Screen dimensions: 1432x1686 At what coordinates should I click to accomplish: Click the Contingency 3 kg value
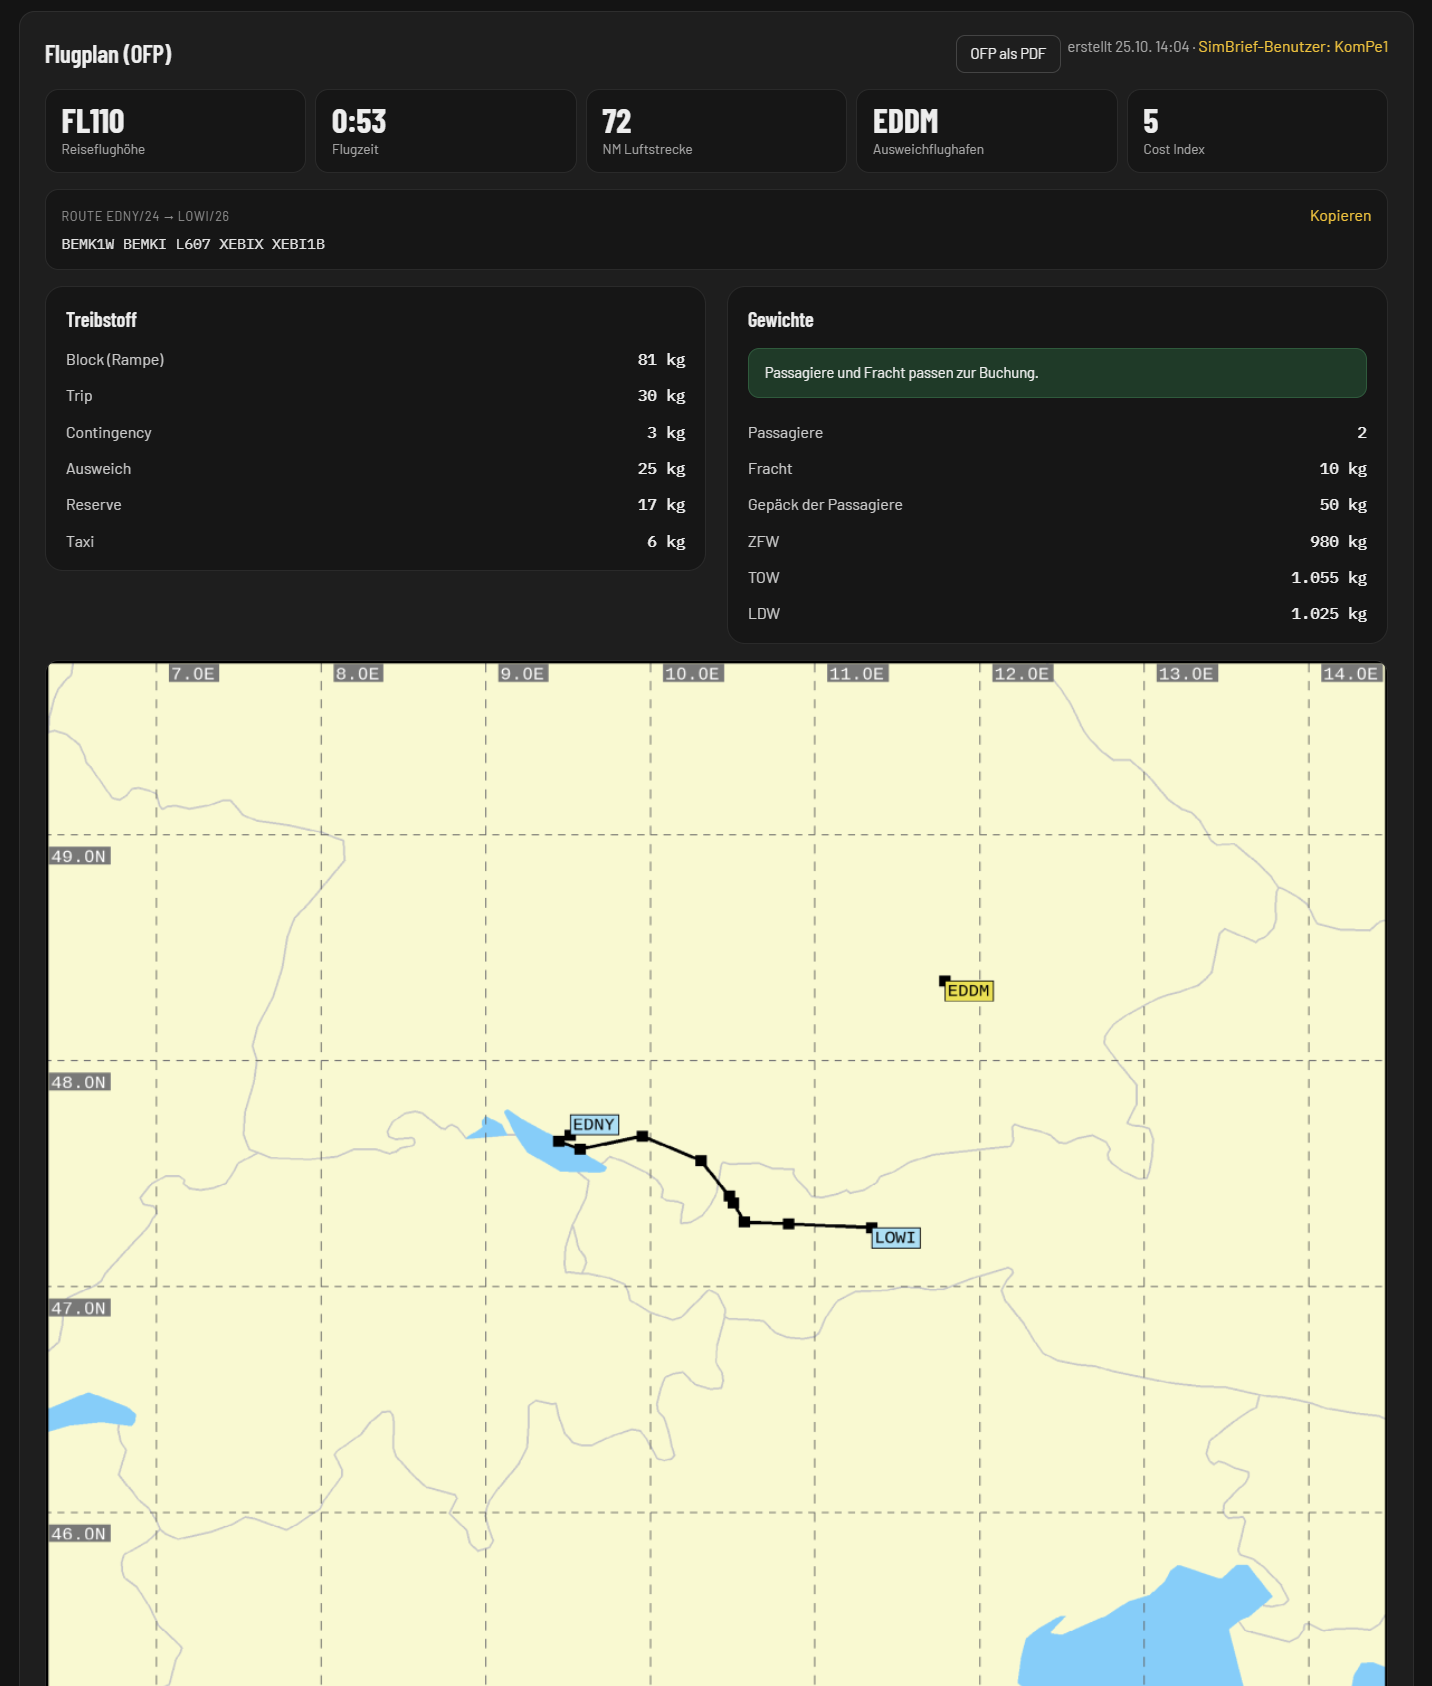pos(666,433)
